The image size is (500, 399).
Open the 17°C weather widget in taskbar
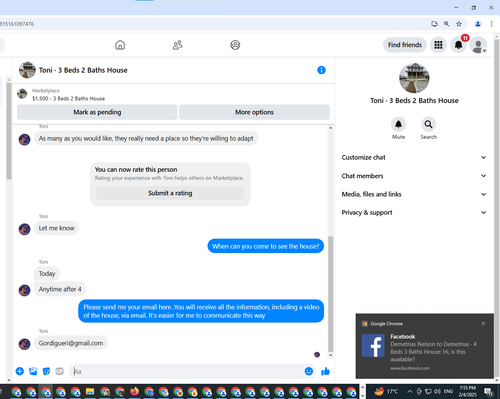coord(386,391)
